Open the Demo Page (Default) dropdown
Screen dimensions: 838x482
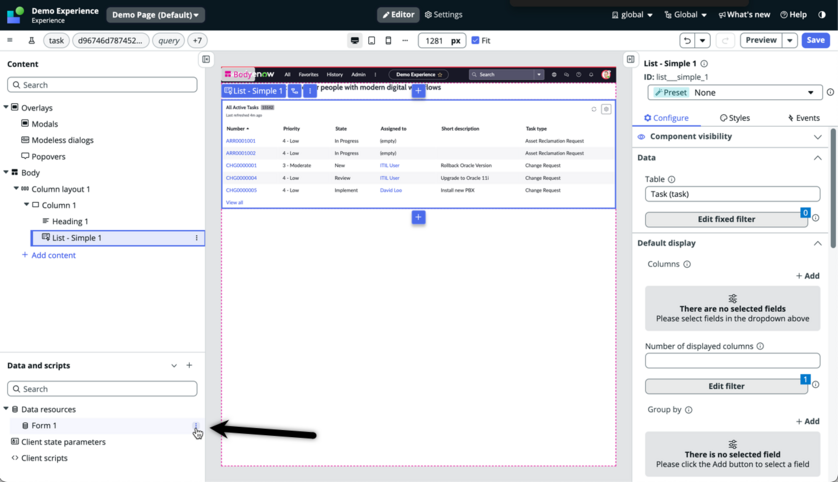[156, 15]
